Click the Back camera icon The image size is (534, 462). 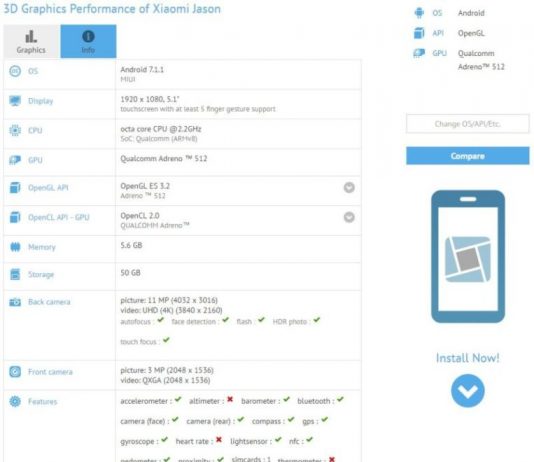tap(15, 302)
